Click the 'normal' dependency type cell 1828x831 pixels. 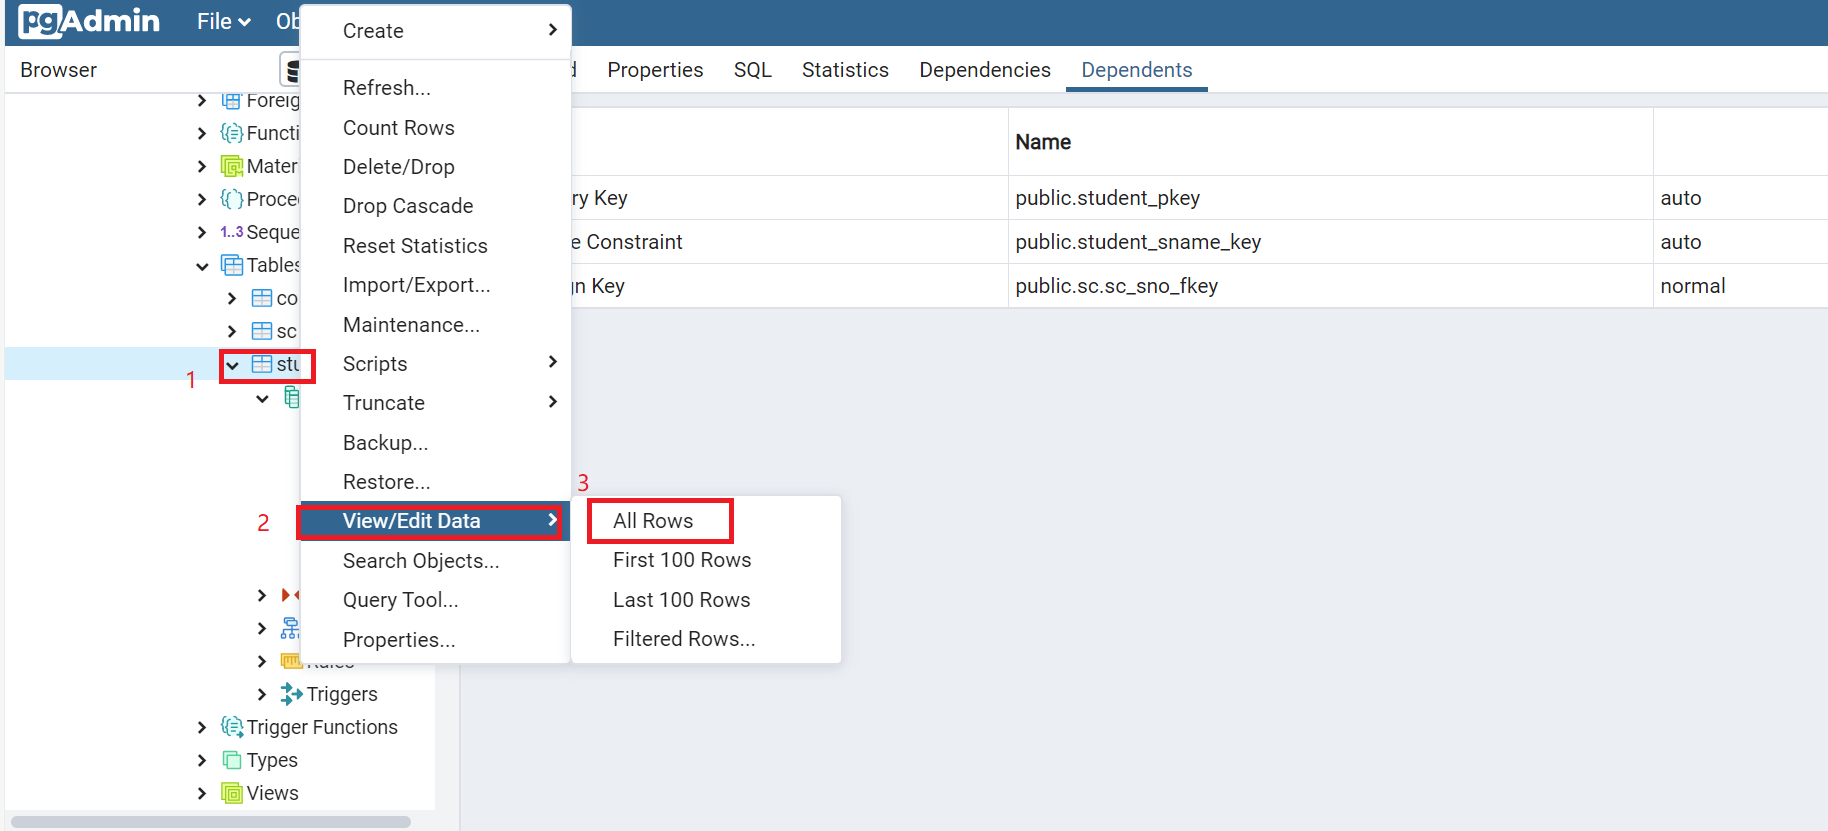pos(1740,286)
